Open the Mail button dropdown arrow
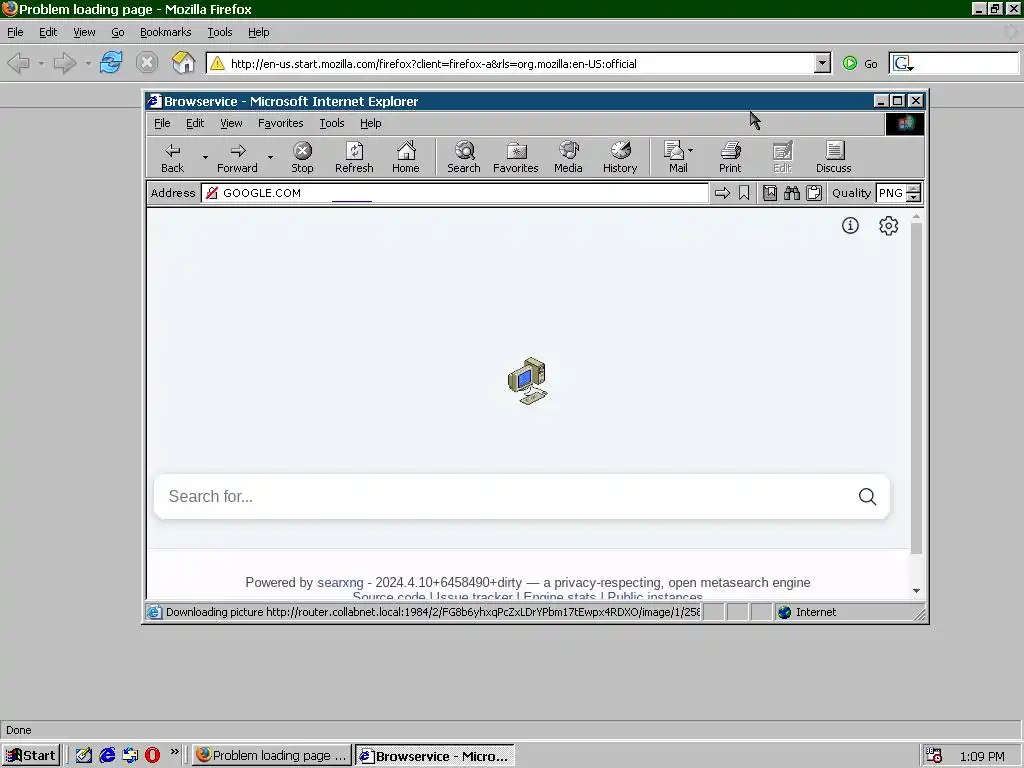Image resolution: width=1024 pixels, height=768 pixels. coord(690,151)
